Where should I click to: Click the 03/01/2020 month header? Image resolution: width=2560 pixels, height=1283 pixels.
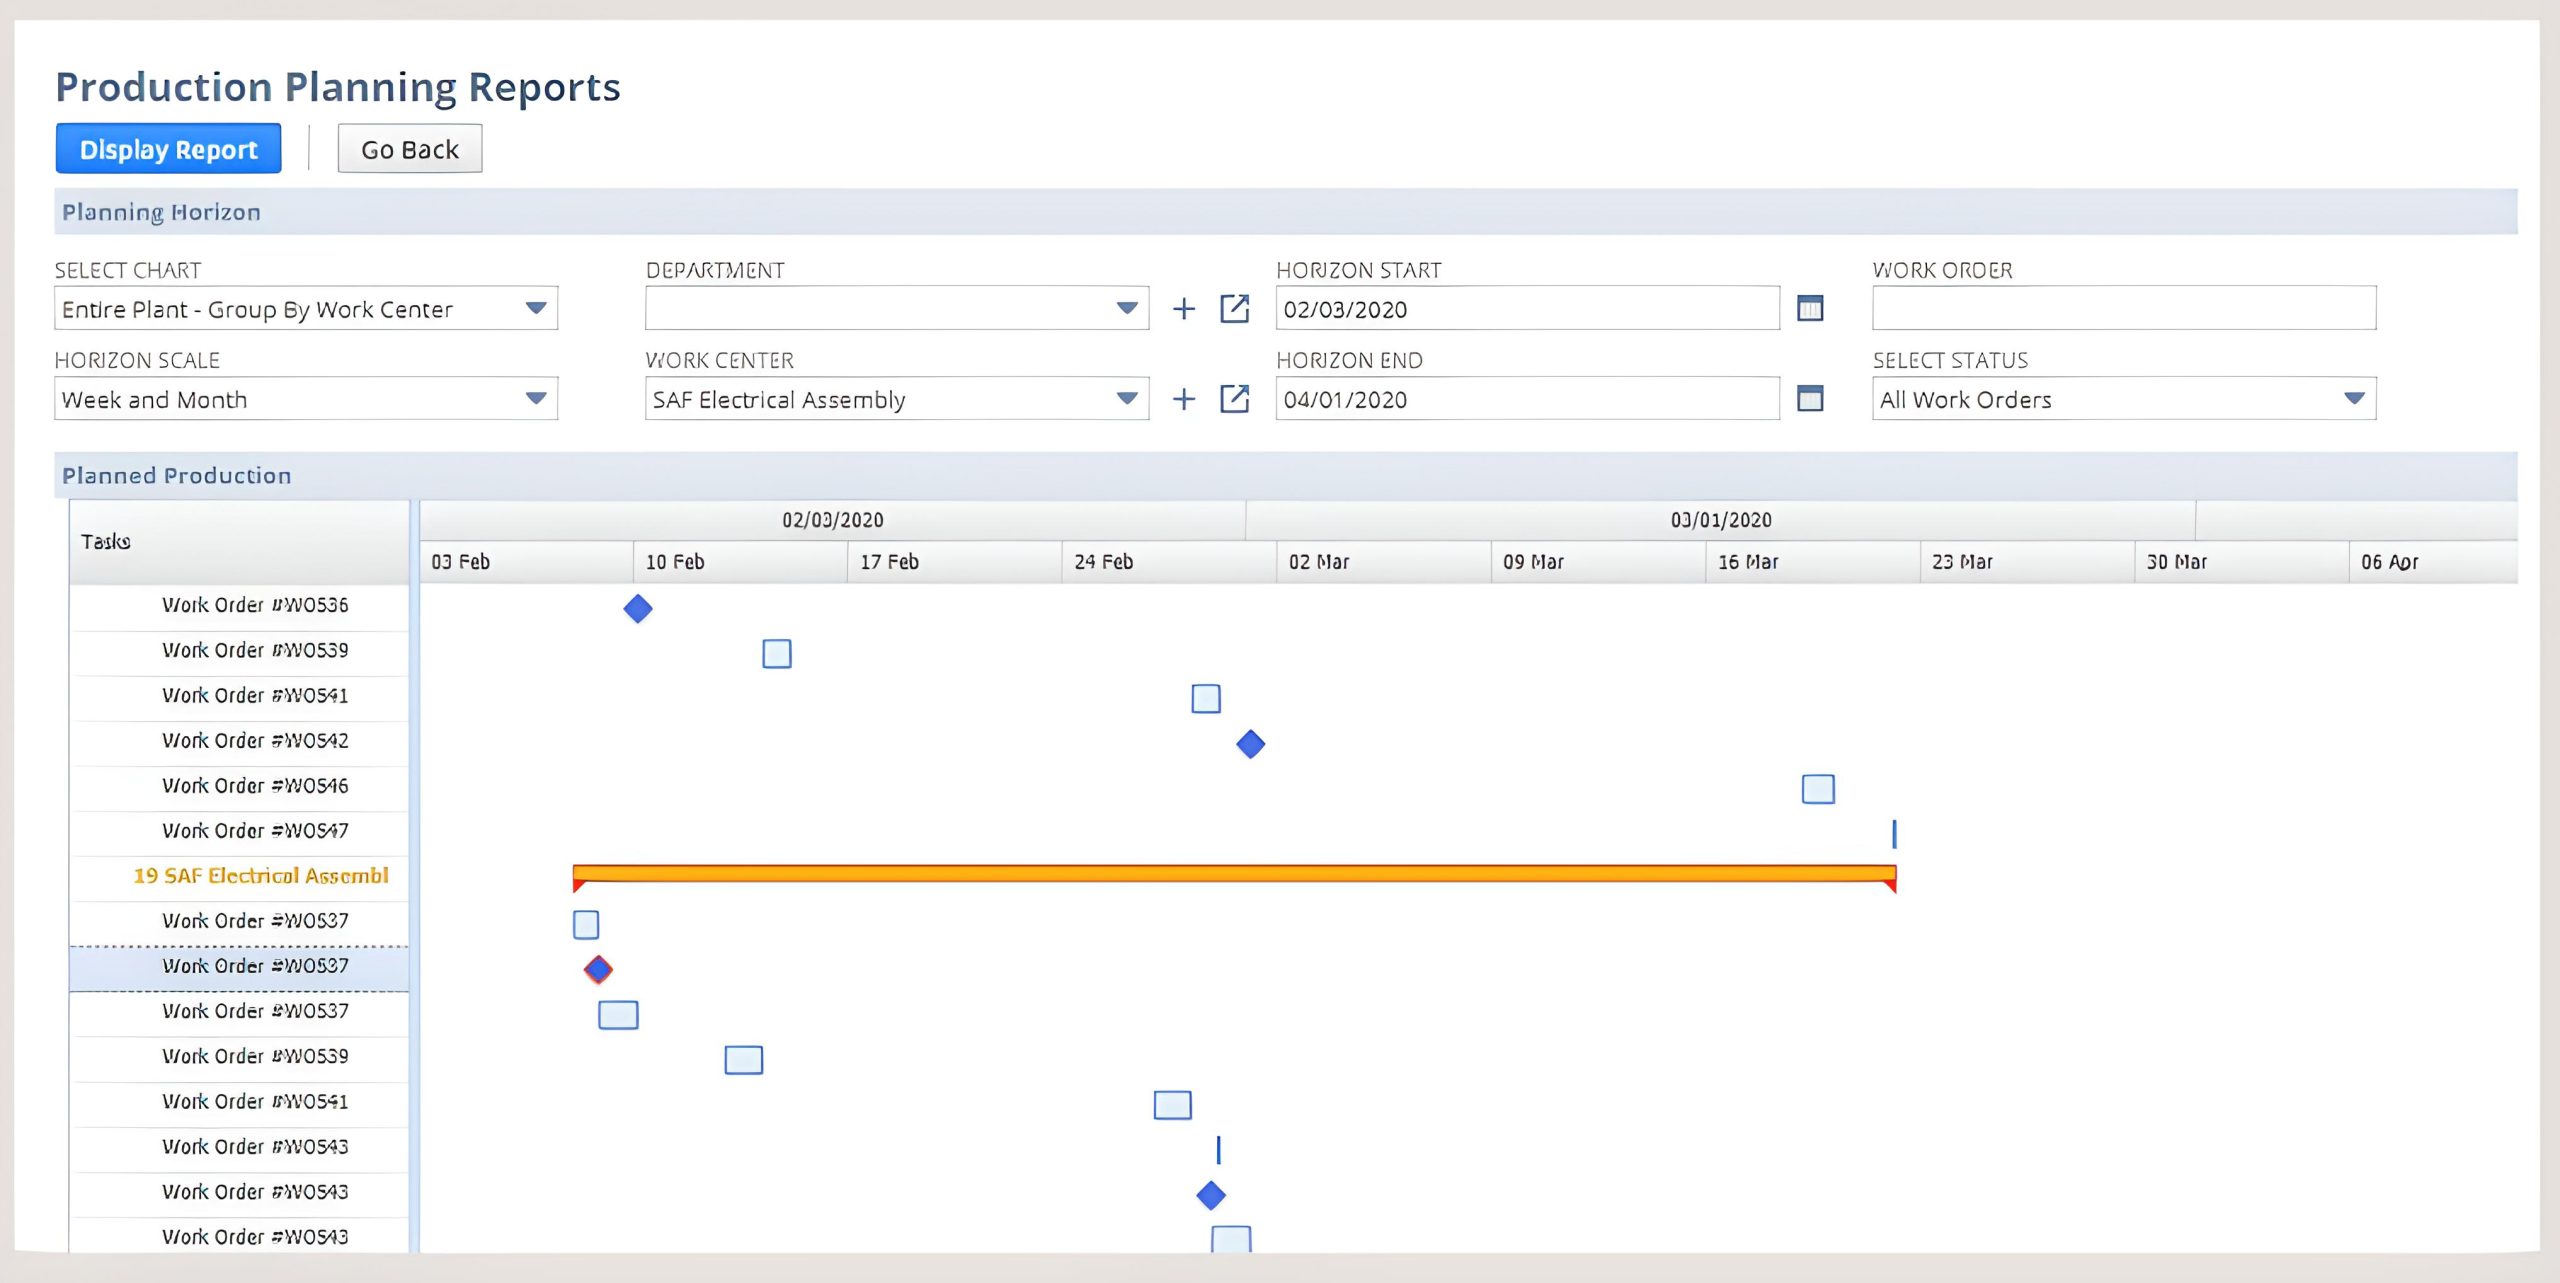[x=1721, y=520]
